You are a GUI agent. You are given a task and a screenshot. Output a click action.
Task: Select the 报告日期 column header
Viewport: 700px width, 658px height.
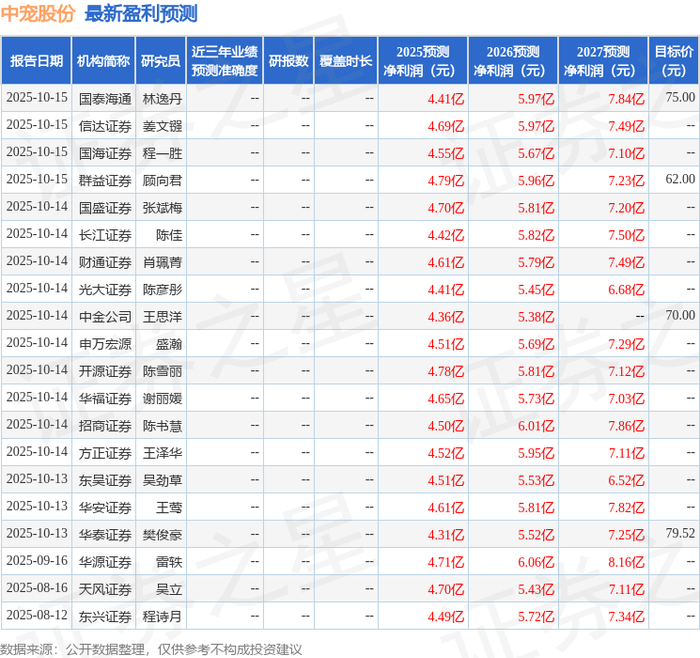(x=36, y=61)
